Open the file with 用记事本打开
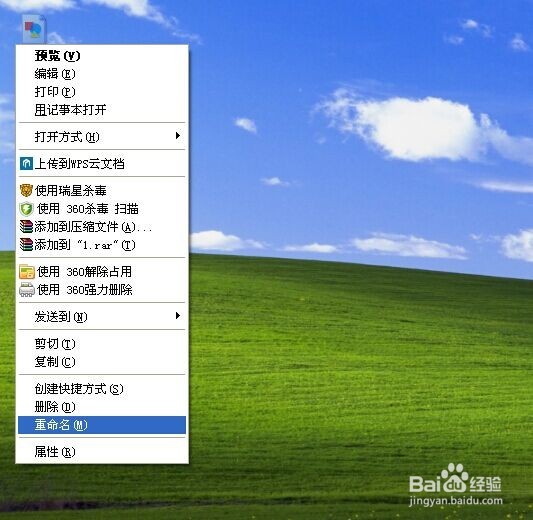The height and width of the screenshot is (520, 533). [102, 110]
